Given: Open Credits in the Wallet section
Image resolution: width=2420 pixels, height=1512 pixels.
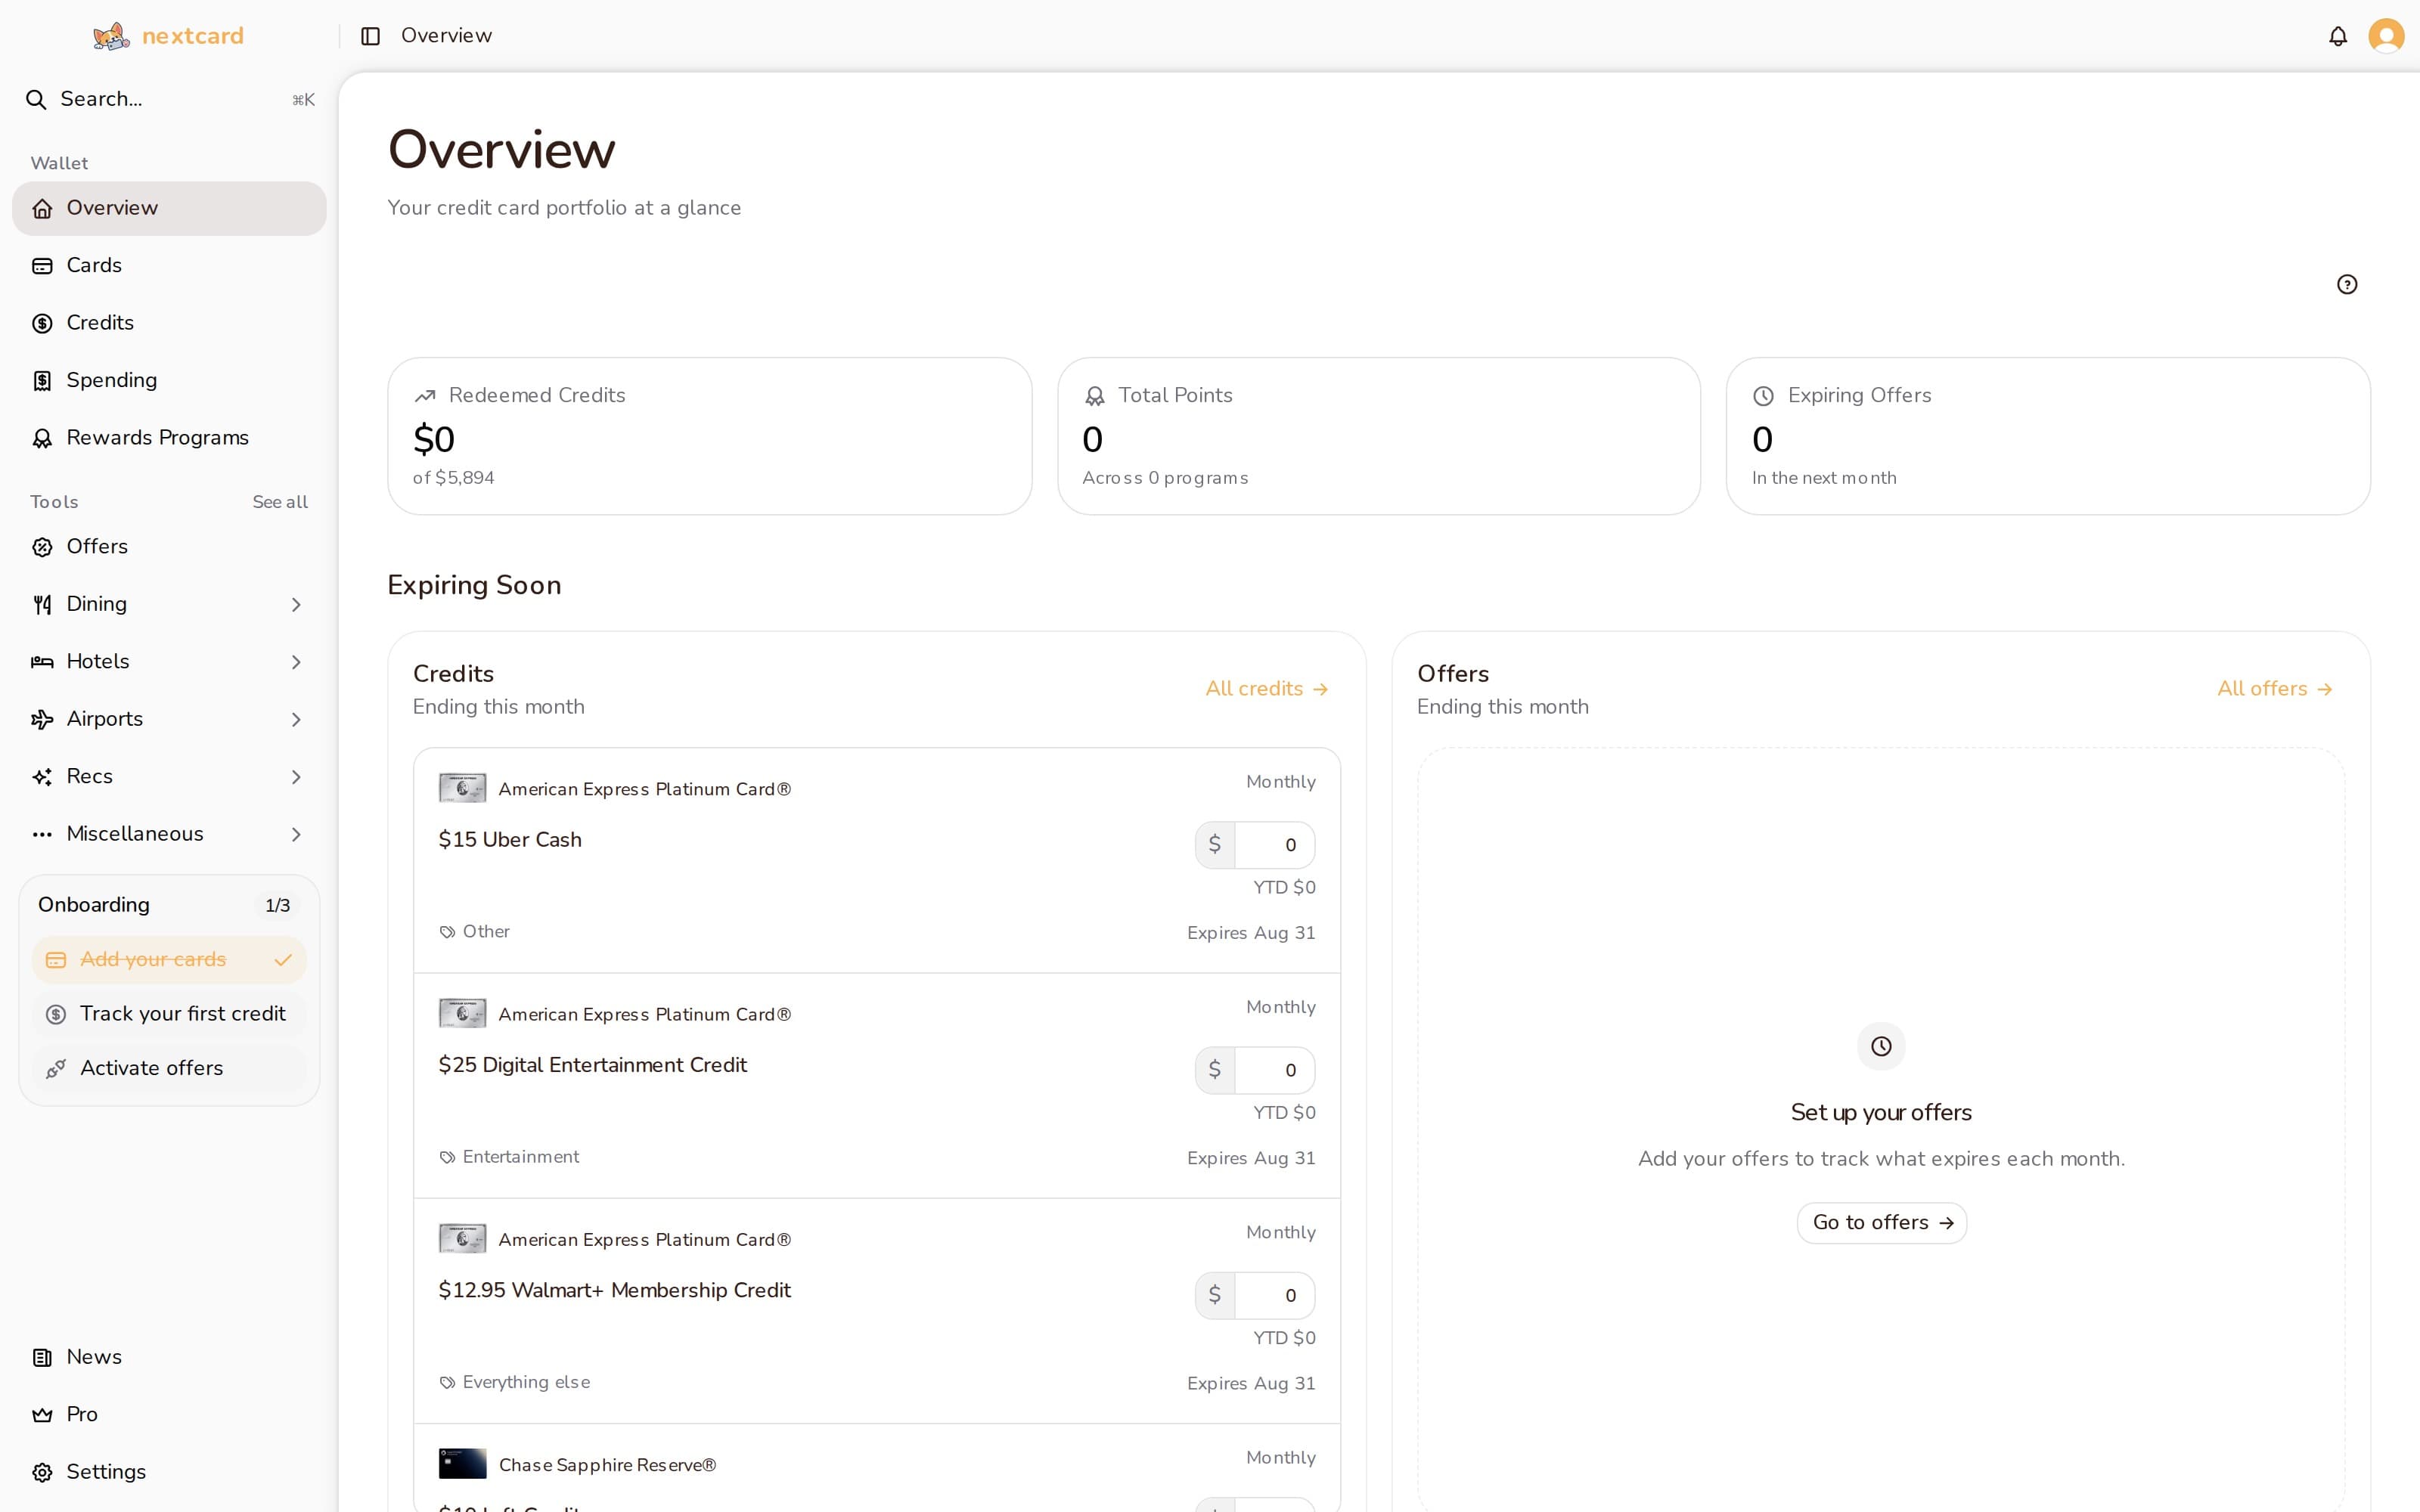Looking at the screenshot, I should [169, 323].
